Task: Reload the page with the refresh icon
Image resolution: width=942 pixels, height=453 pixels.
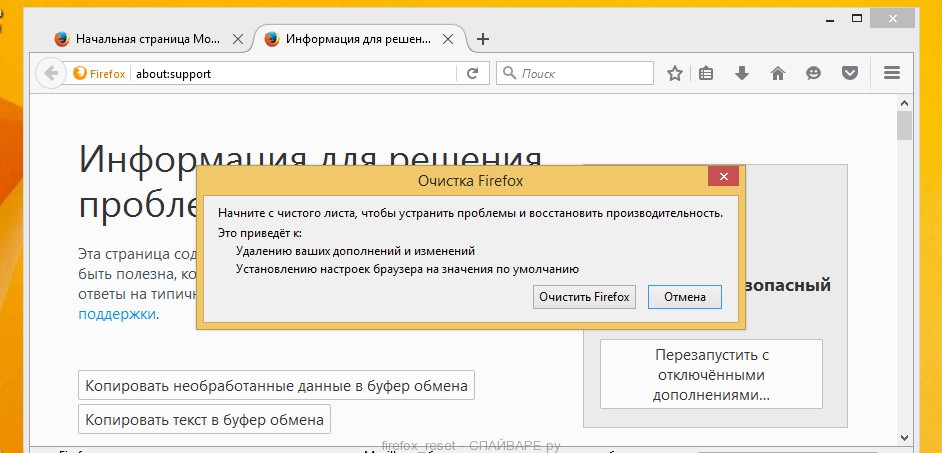Action: point(473,74)
